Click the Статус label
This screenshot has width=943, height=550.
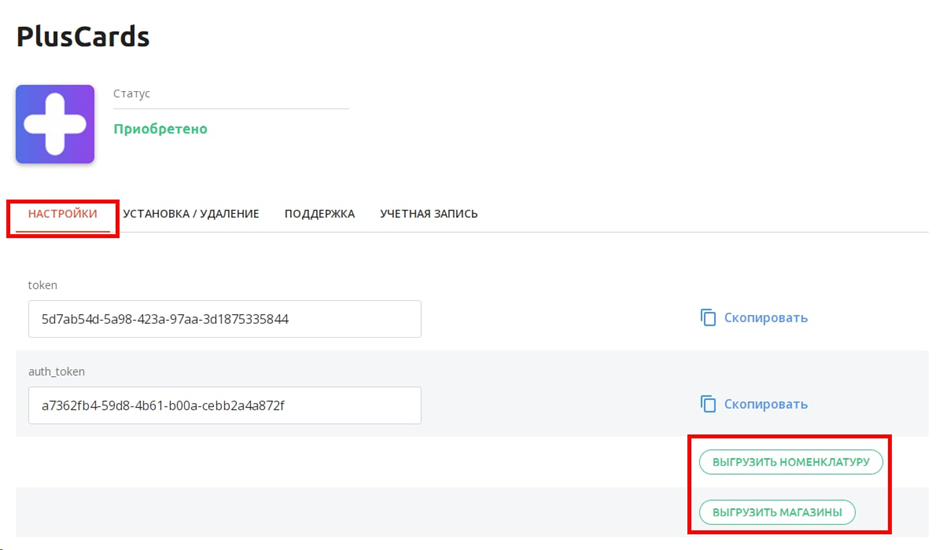132,93
